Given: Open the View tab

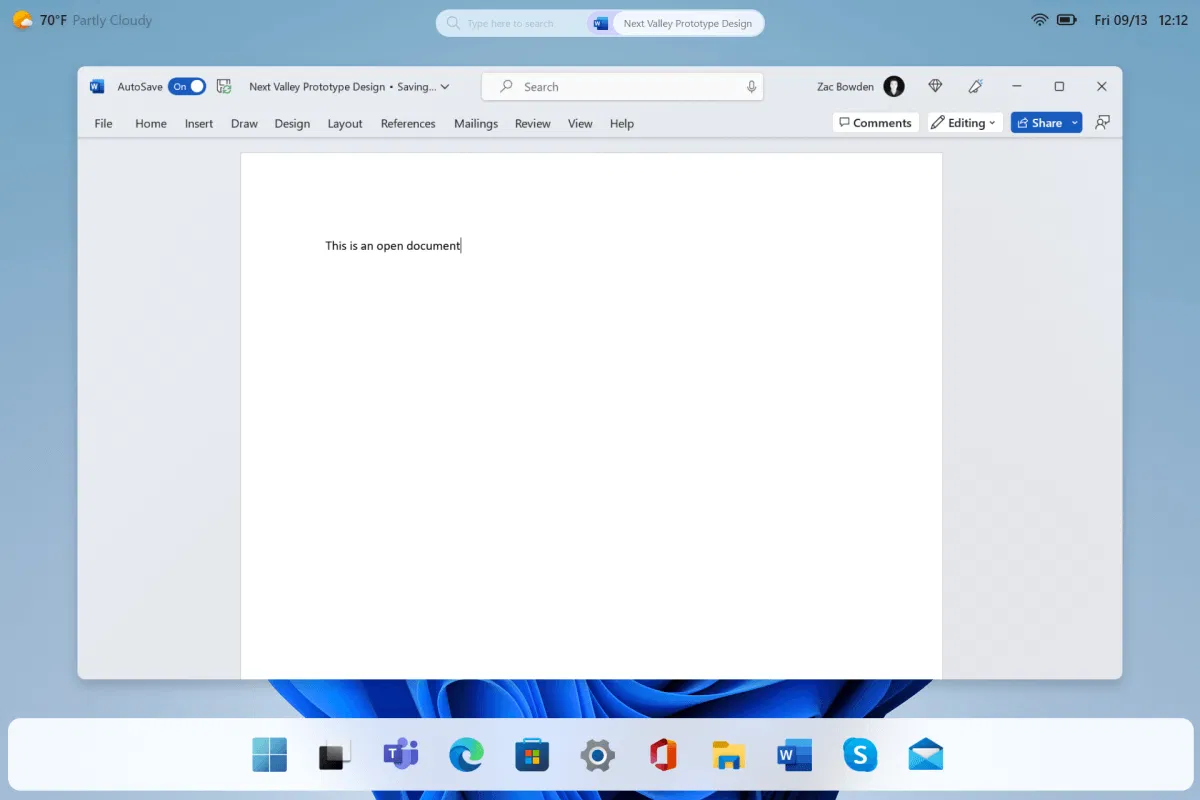Looking at the screenshot, I should pyautogui.click(x=580, y=123).
